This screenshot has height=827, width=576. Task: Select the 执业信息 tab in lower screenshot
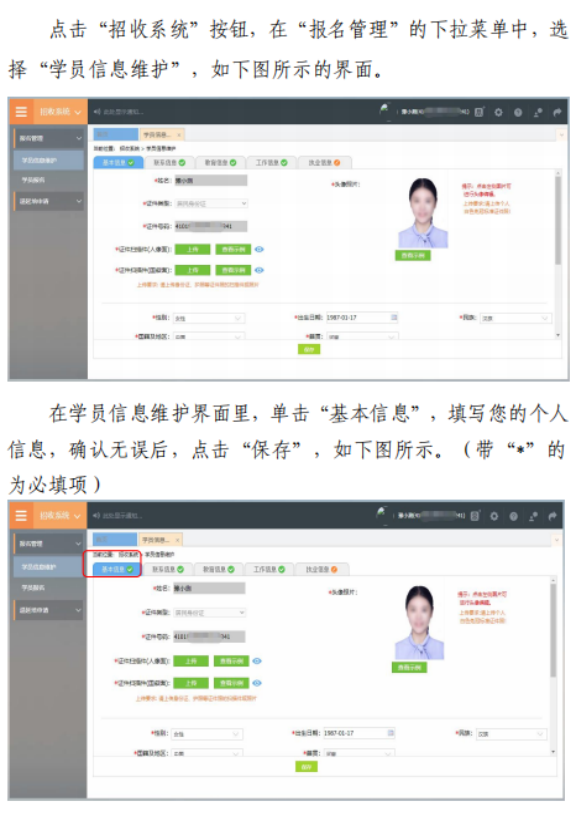(322, 569)
